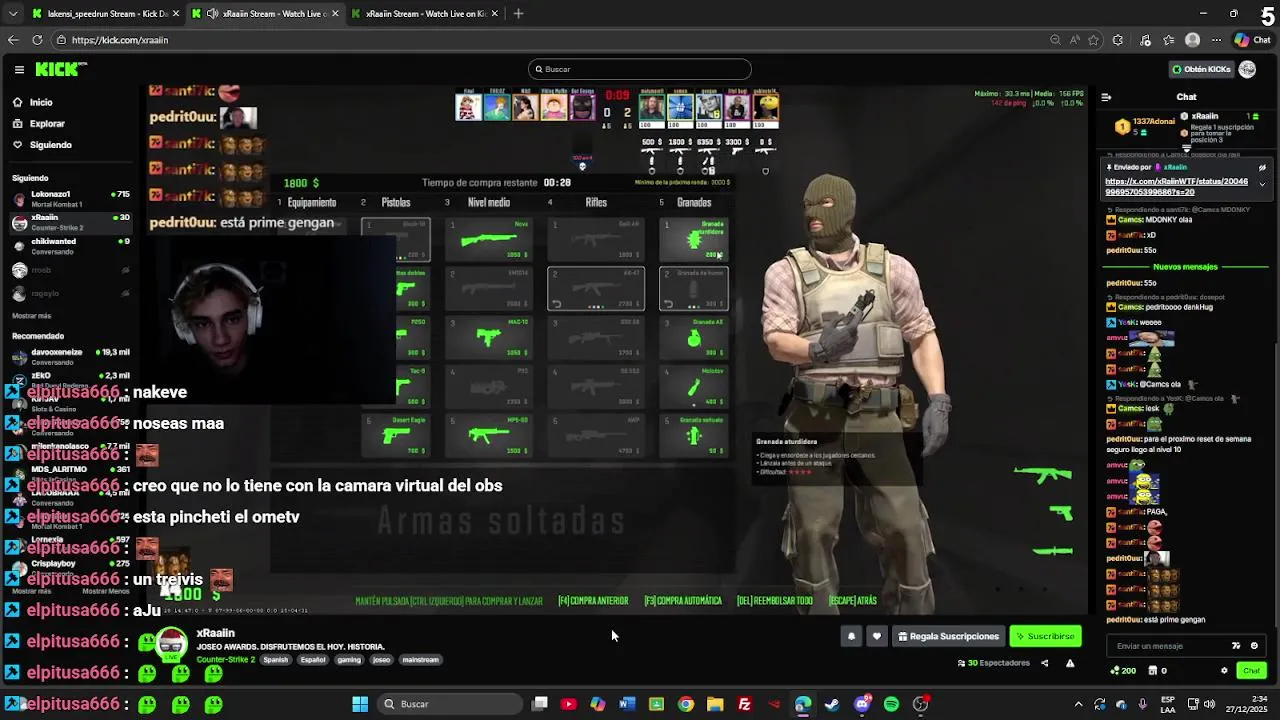Reload the page
The image size is (1280, 720).
(x=37, y=40)
